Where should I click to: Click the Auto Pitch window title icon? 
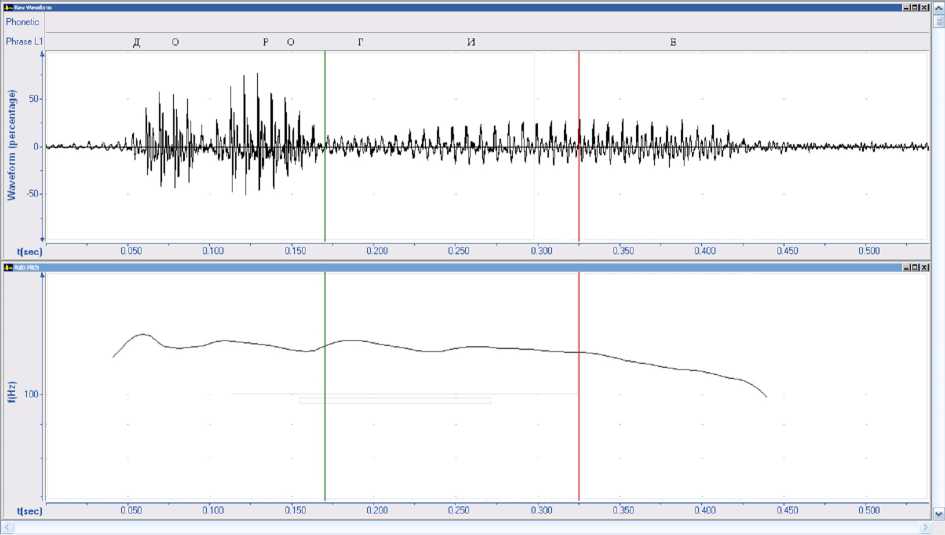coord(7,267)
